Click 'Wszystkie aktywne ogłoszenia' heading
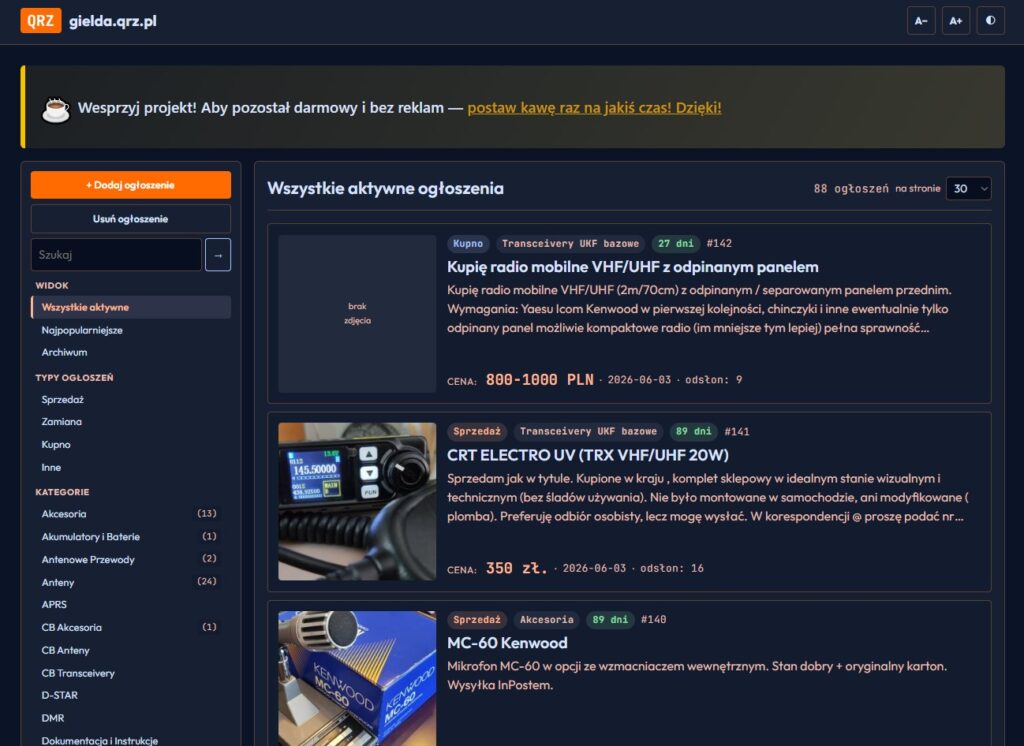The image size is (1024, 746). (385, 188)
